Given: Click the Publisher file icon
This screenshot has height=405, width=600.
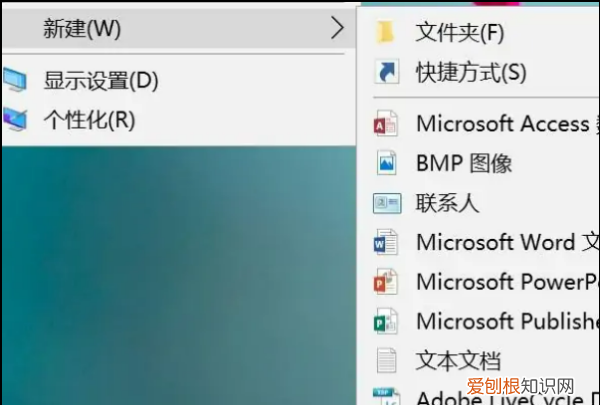Looking at the screenshot, I should click(385, 321).
